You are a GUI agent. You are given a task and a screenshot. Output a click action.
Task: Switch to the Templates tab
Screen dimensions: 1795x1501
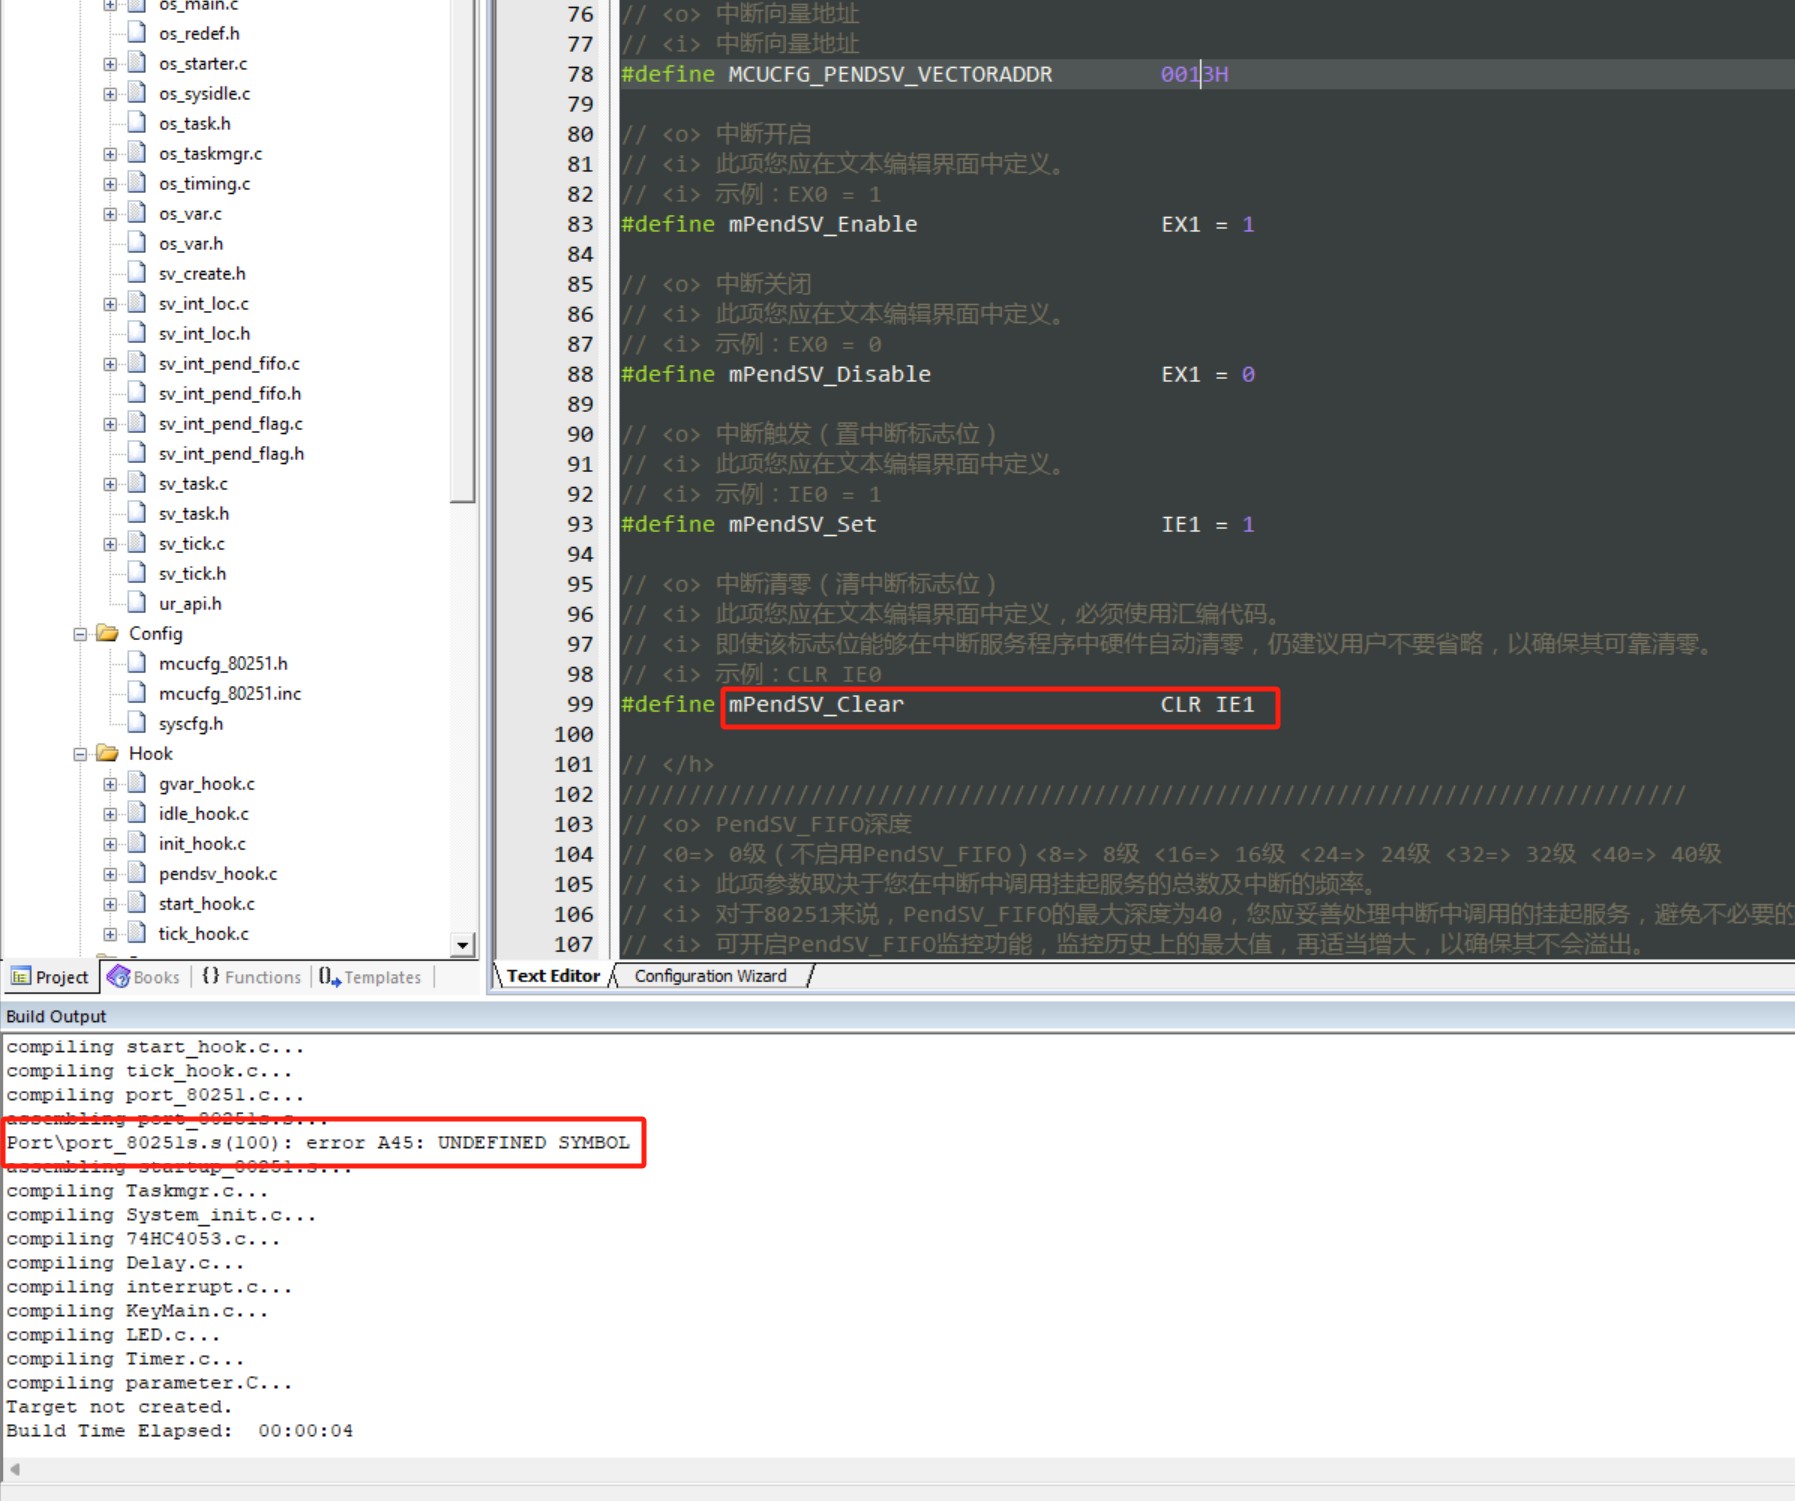(371, 977)
